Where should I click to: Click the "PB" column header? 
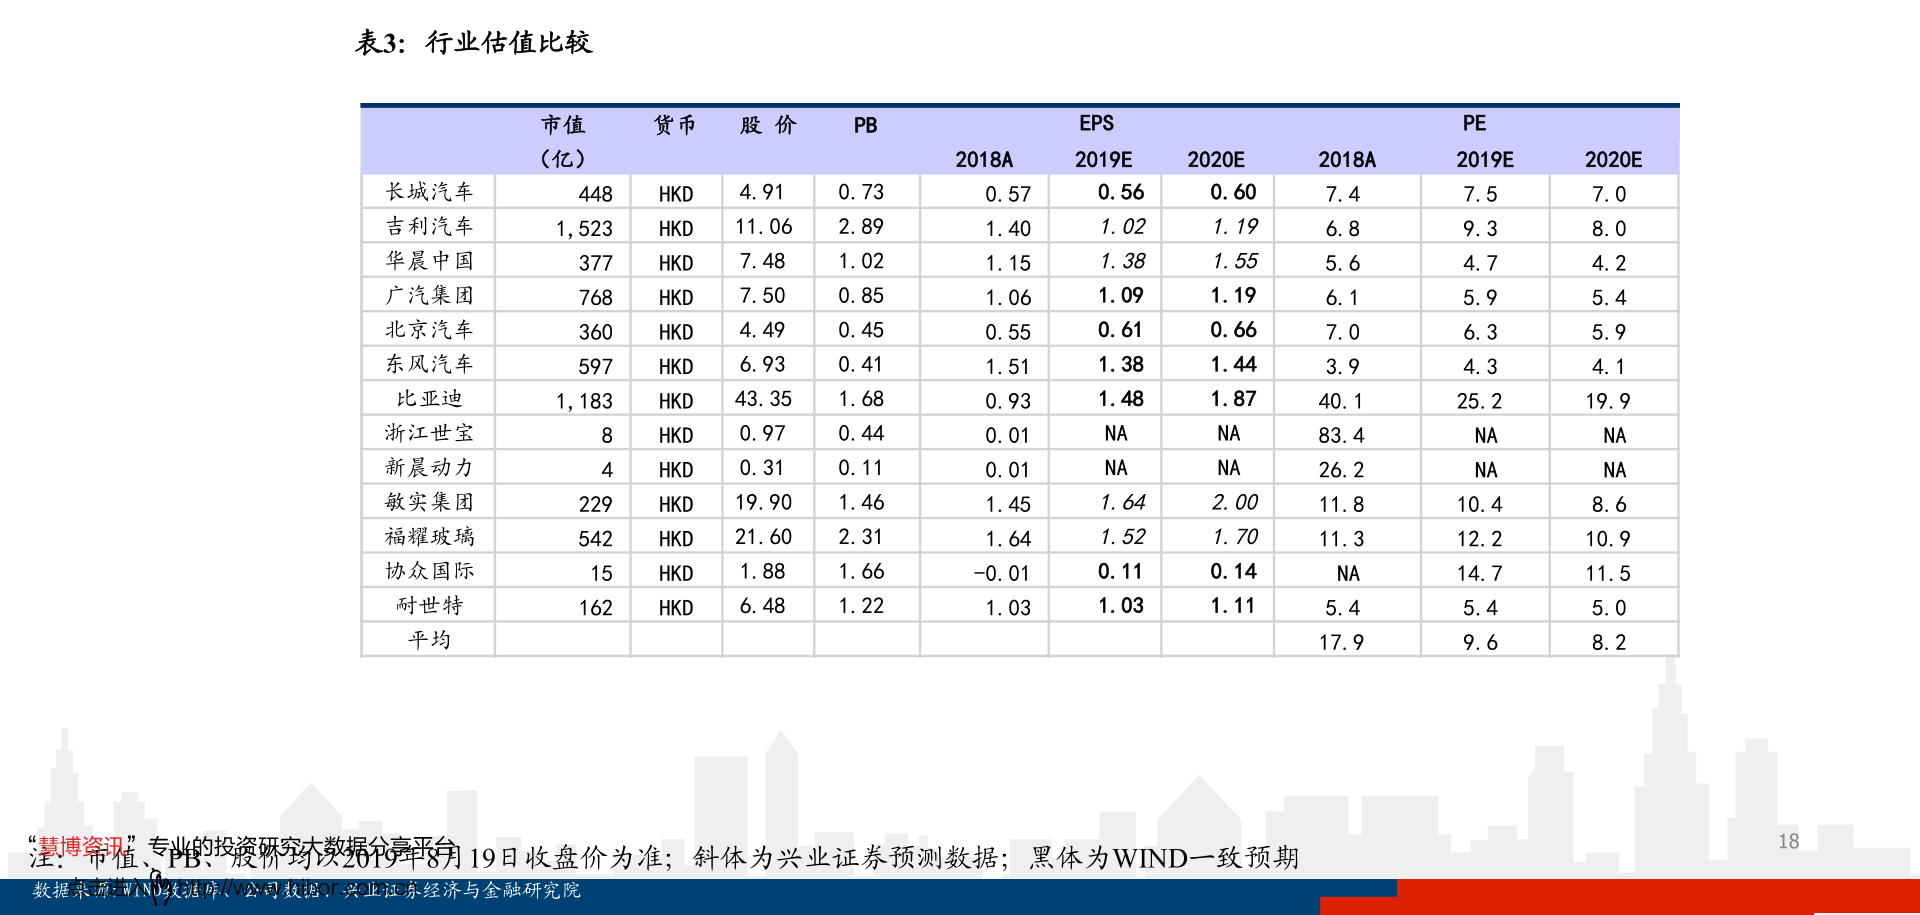click(866, 126)
